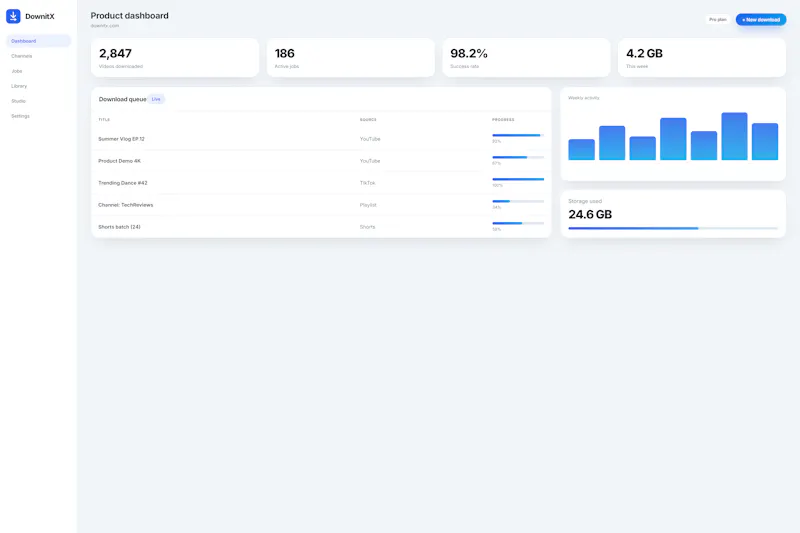The height and width of the screenshot is (533, 800).
Task: Click the Live badge next to Download queue
Action: click(156, 99)
